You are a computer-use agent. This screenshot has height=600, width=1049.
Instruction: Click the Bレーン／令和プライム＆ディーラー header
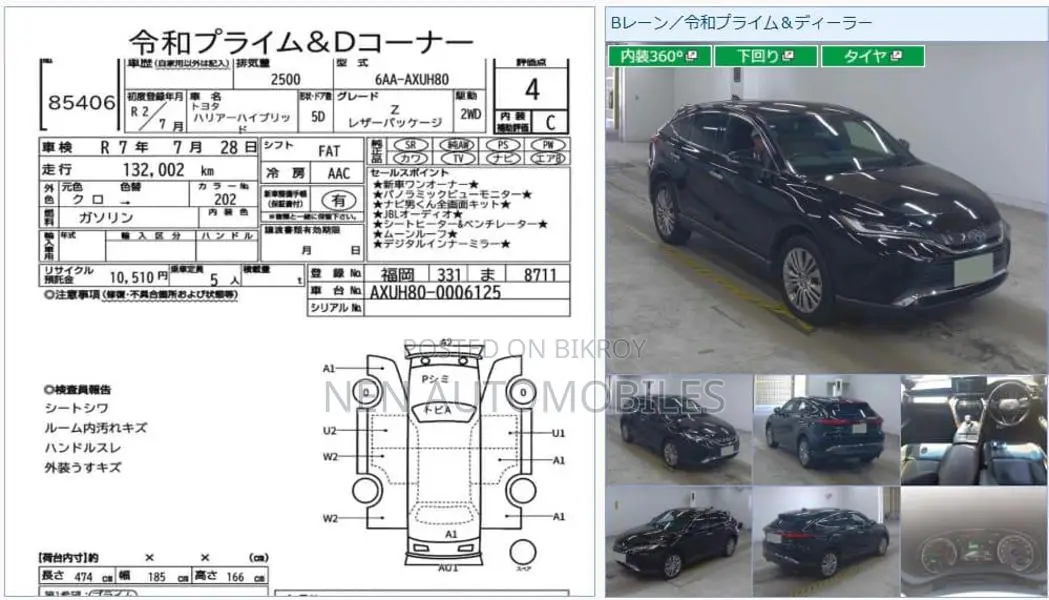741,23
